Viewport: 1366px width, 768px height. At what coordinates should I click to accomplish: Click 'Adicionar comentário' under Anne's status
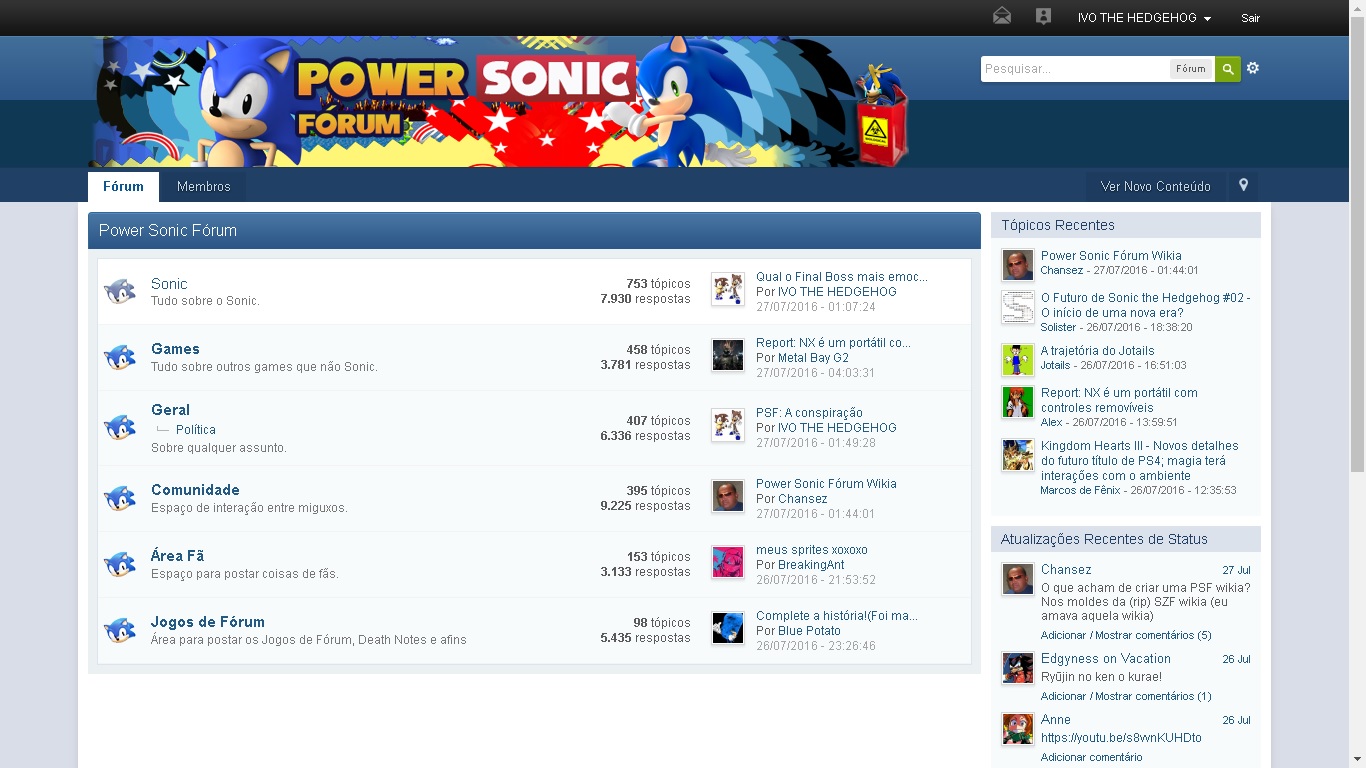[x=1090, y=757]
